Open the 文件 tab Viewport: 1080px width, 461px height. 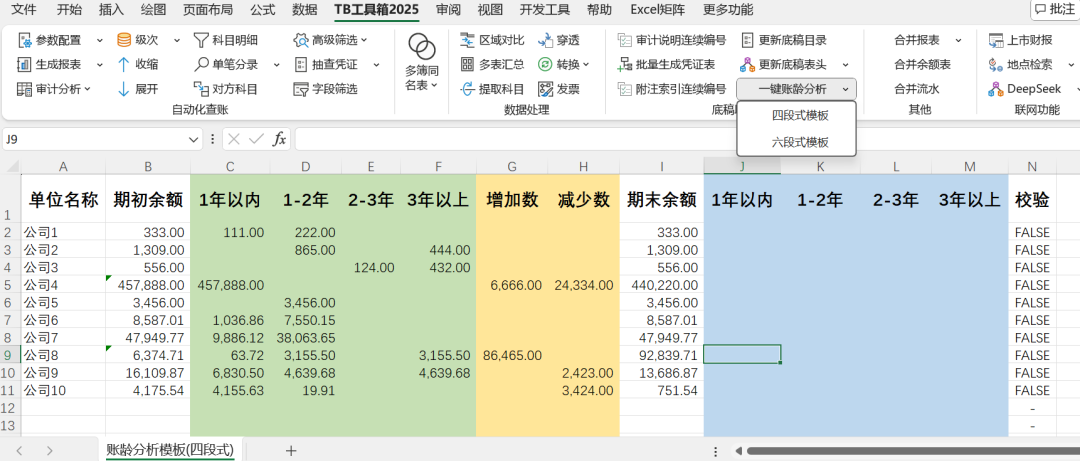click(x=25, y=10)
